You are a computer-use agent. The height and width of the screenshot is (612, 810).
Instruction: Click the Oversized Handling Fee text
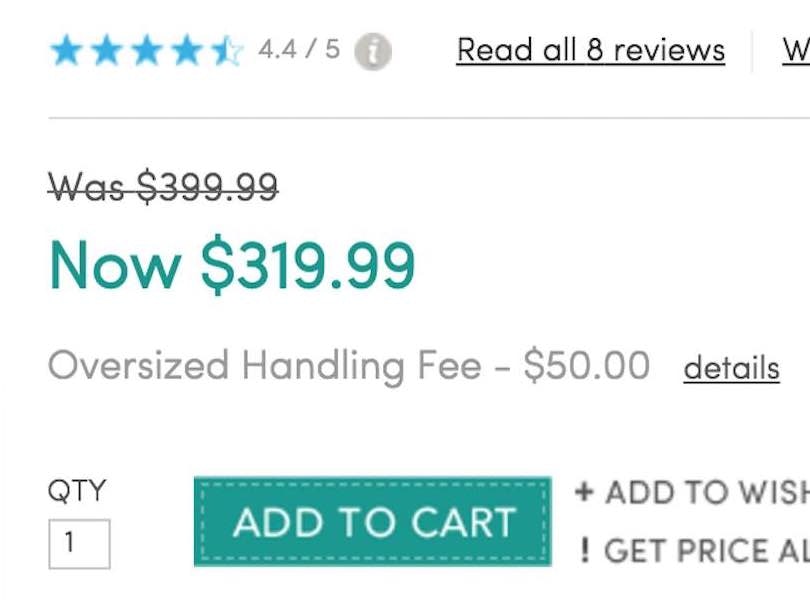click(348, 366)
